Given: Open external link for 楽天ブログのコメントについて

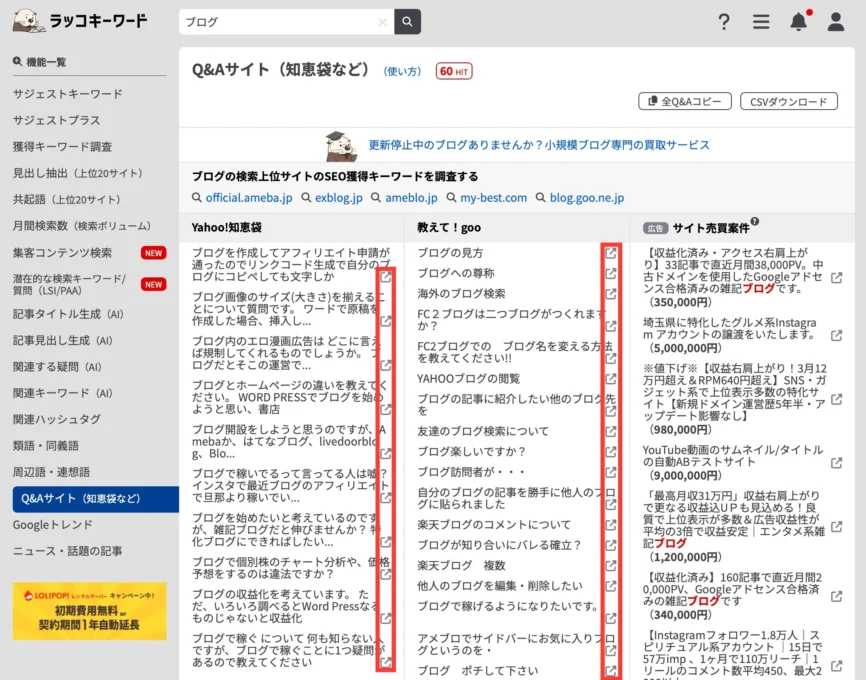Looking at the screenshot, I should coord(610,525).
